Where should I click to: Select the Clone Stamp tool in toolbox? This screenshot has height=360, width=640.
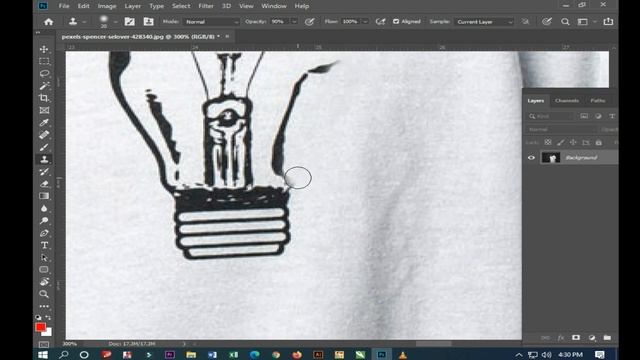click(44, 159)
